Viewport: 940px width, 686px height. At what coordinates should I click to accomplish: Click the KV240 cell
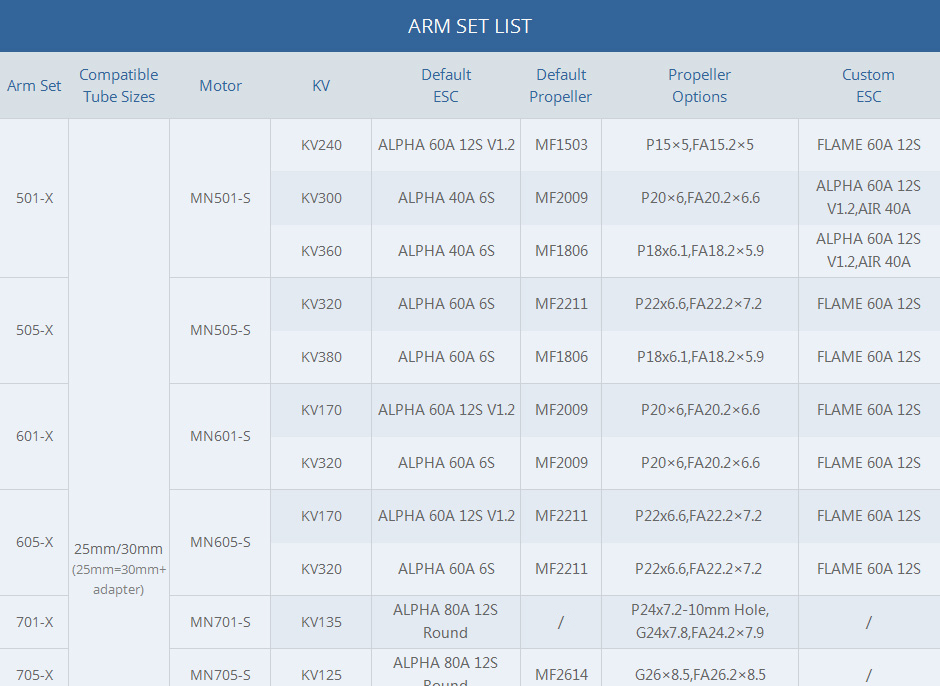[321, 145]
